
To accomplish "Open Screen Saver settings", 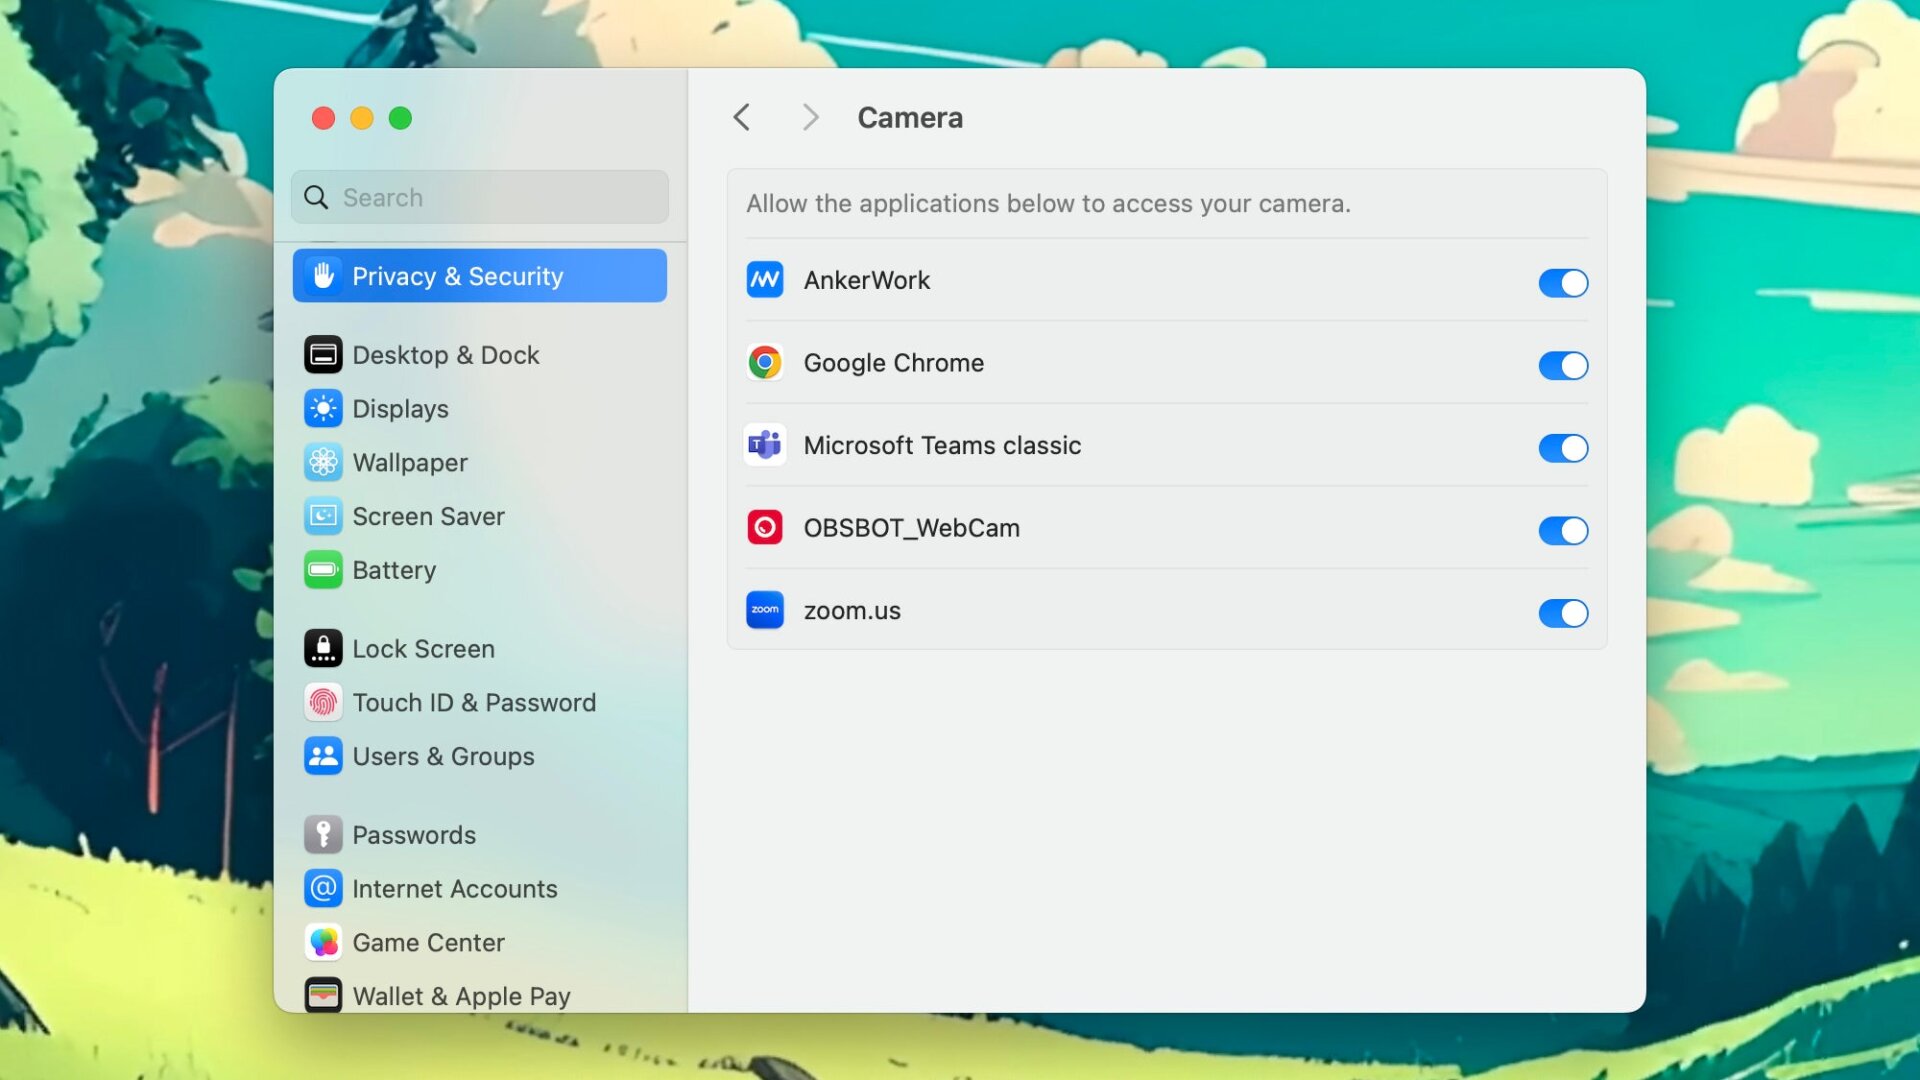I will [480, 516].
